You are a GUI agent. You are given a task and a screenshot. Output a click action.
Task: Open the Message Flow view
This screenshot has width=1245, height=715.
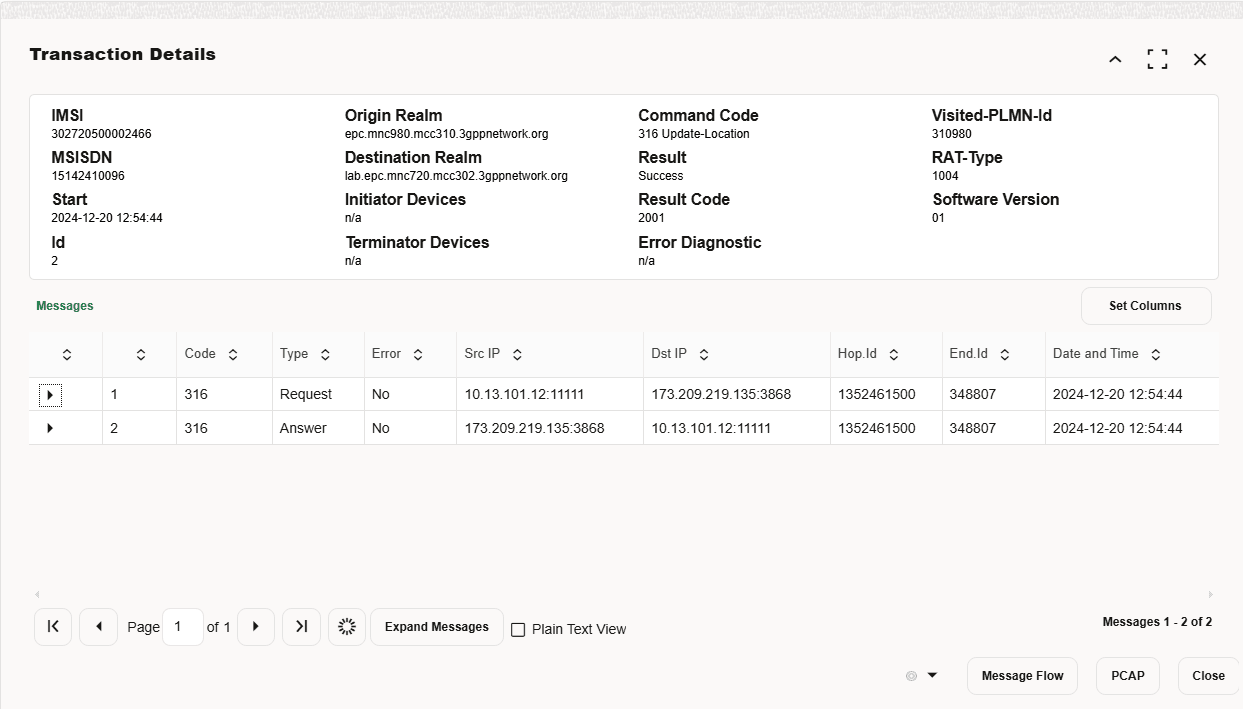1022,676
